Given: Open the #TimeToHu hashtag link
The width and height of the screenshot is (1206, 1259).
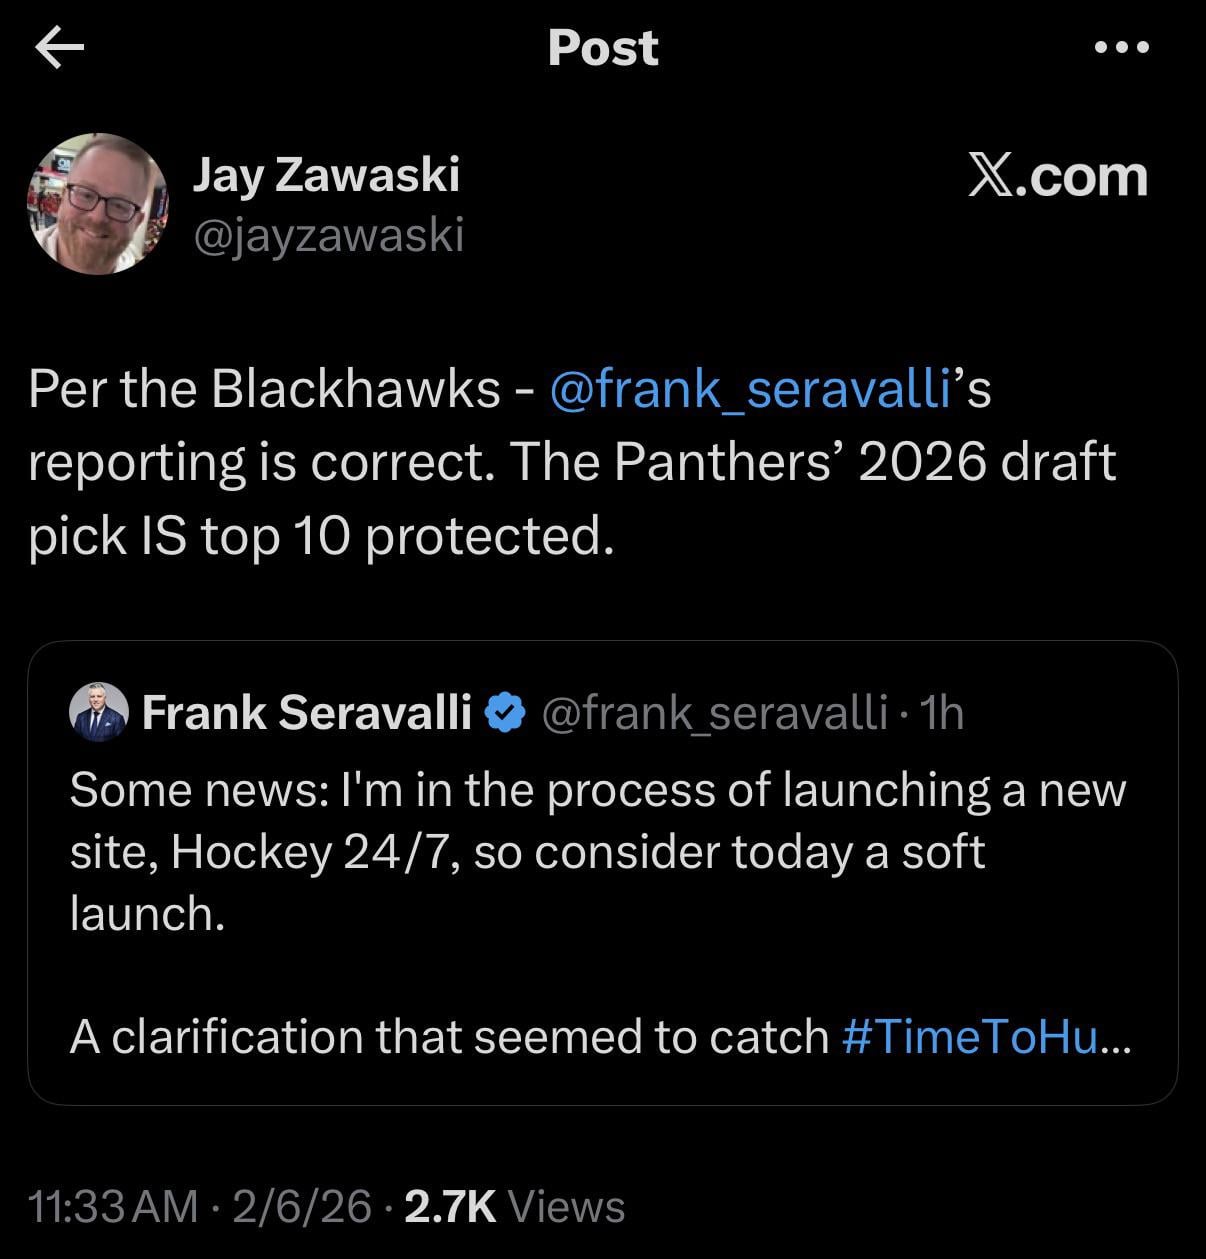Looking at the screenshot, I should tap(985, 1037).
